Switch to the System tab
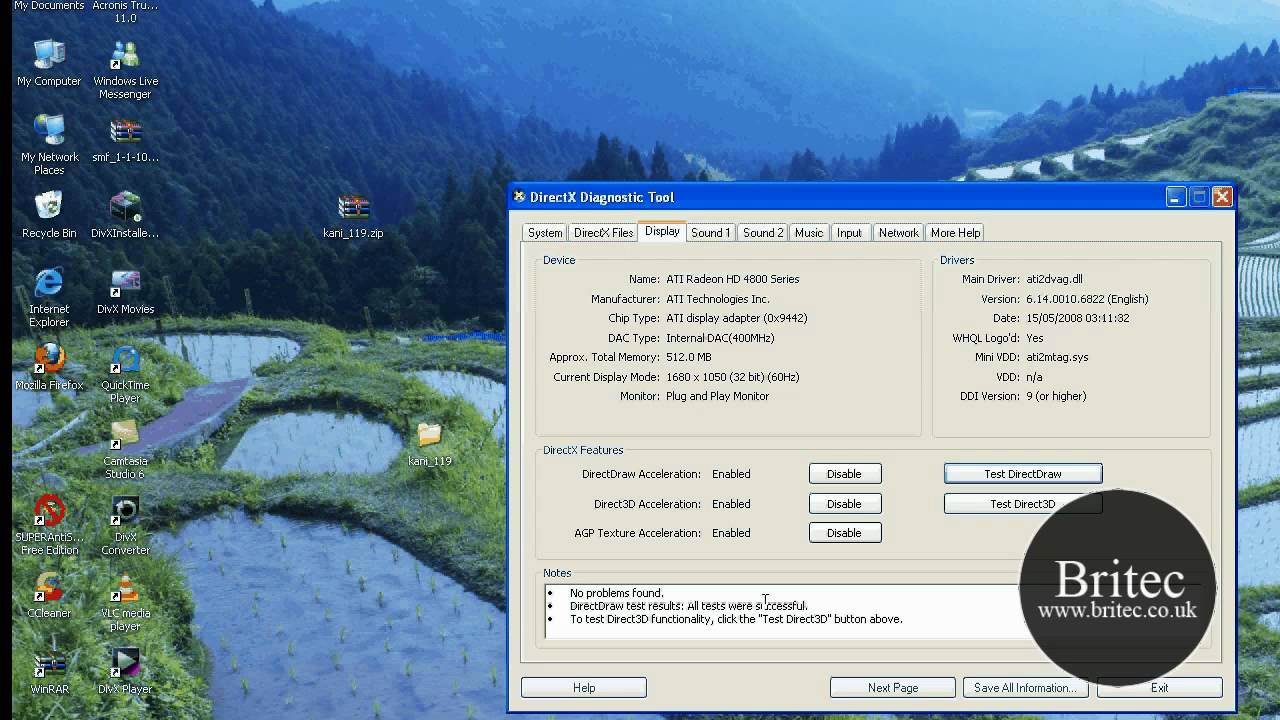1280x720 pixels. [545, 233]
